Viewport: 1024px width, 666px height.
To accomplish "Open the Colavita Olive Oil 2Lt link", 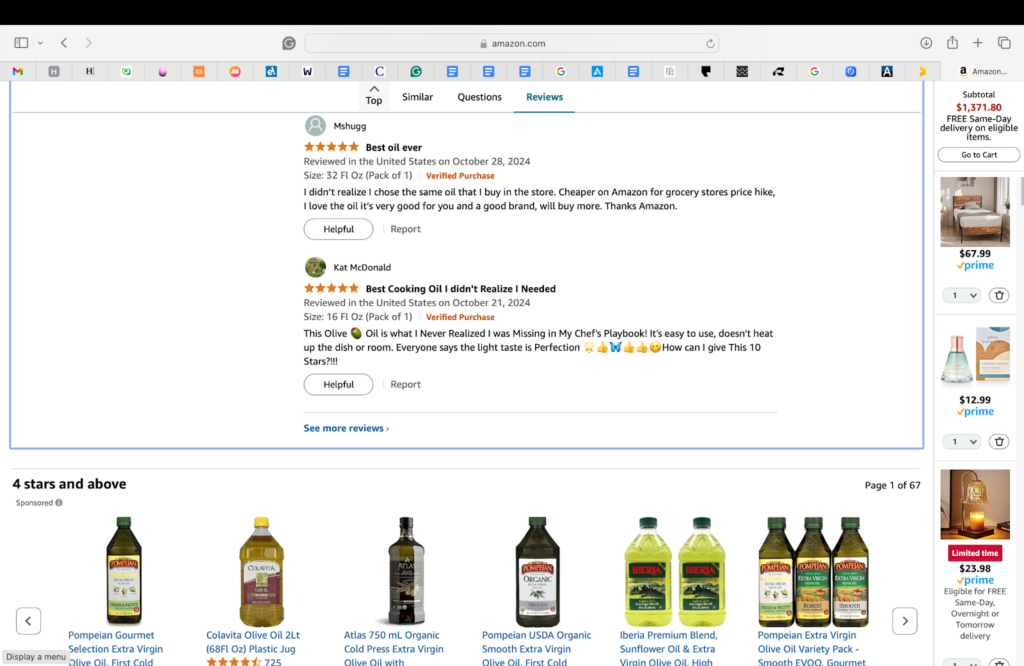I will (x=253, y=642).
